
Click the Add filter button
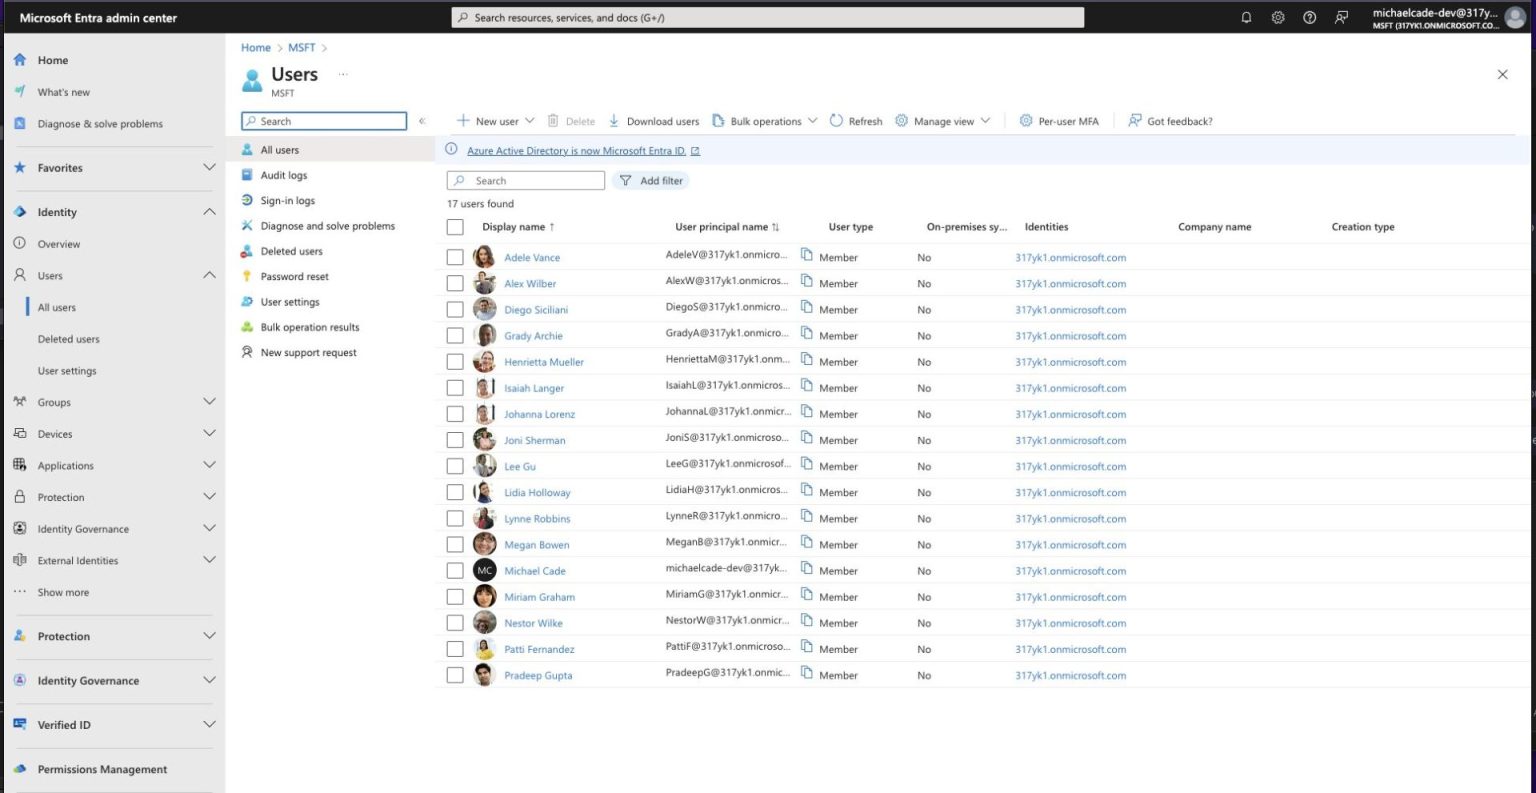tap(651, 180)
